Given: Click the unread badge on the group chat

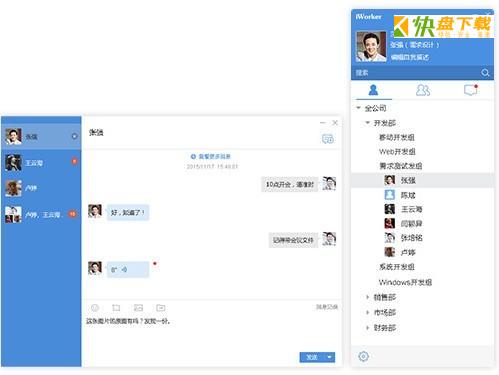Looking at the screenshot, I should [x=72, y=214].
